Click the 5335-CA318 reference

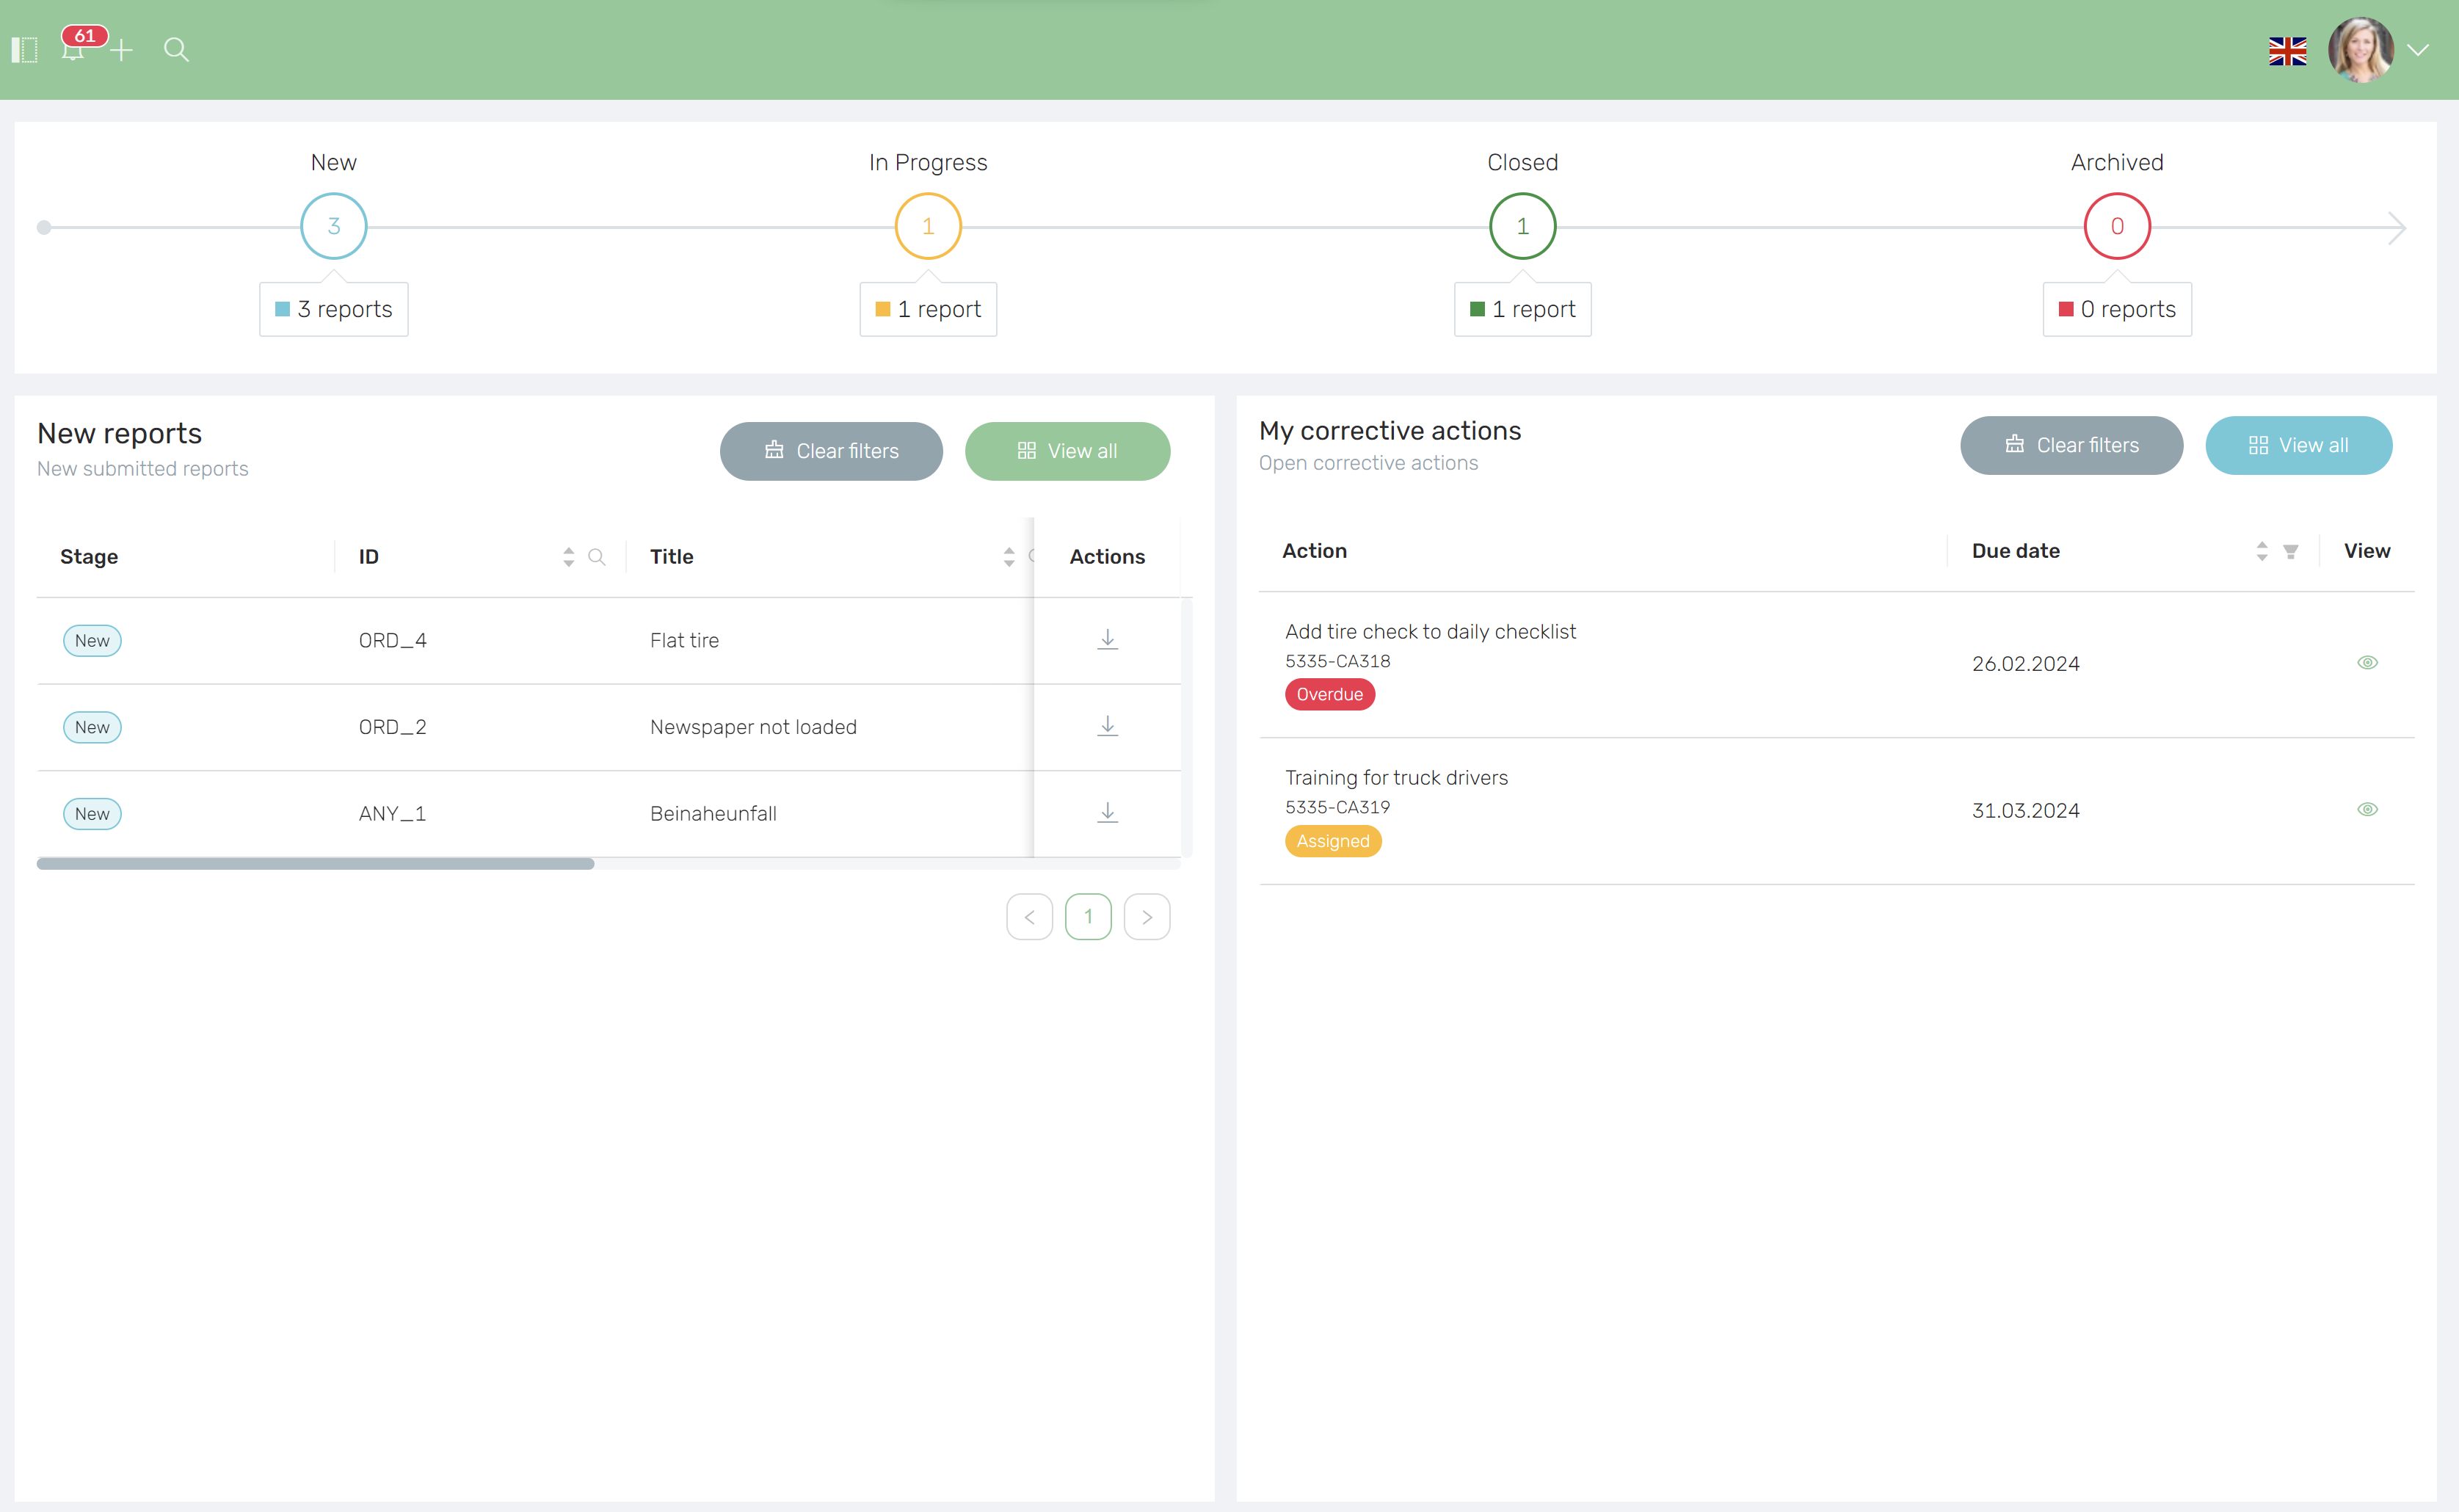1337,661
